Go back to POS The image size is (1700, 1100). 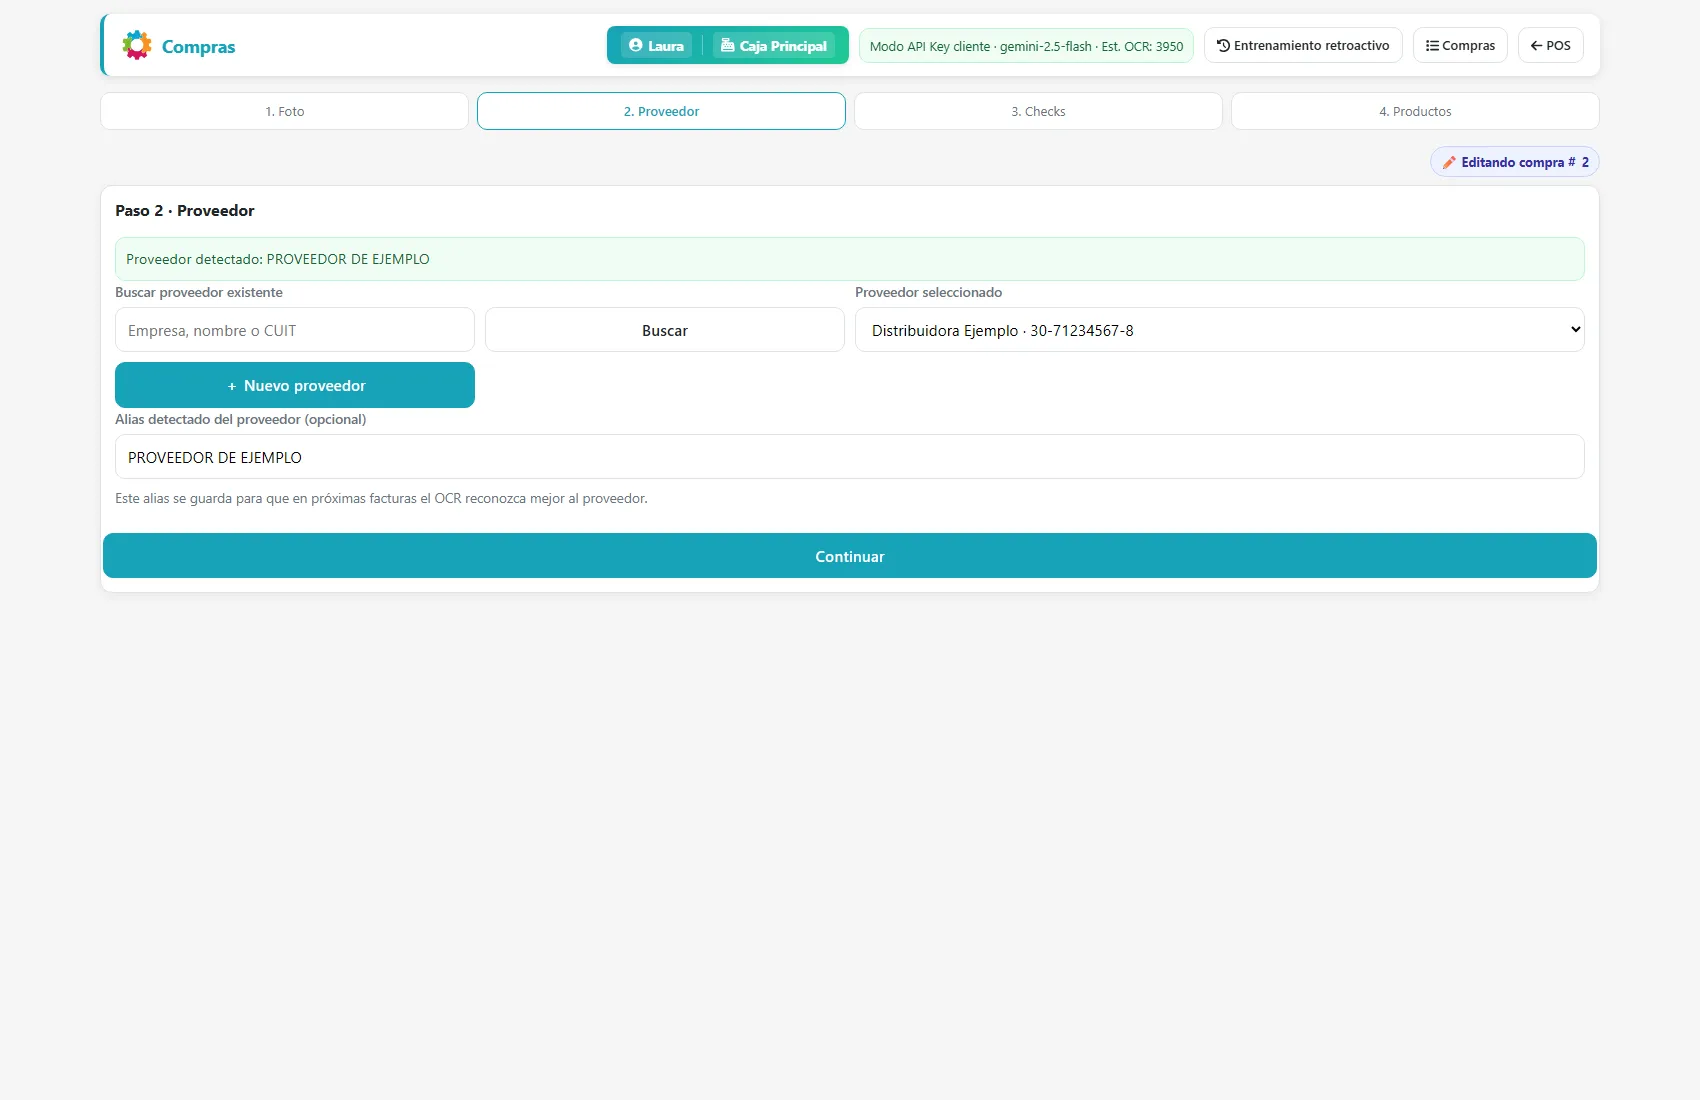click(1551, 45)
